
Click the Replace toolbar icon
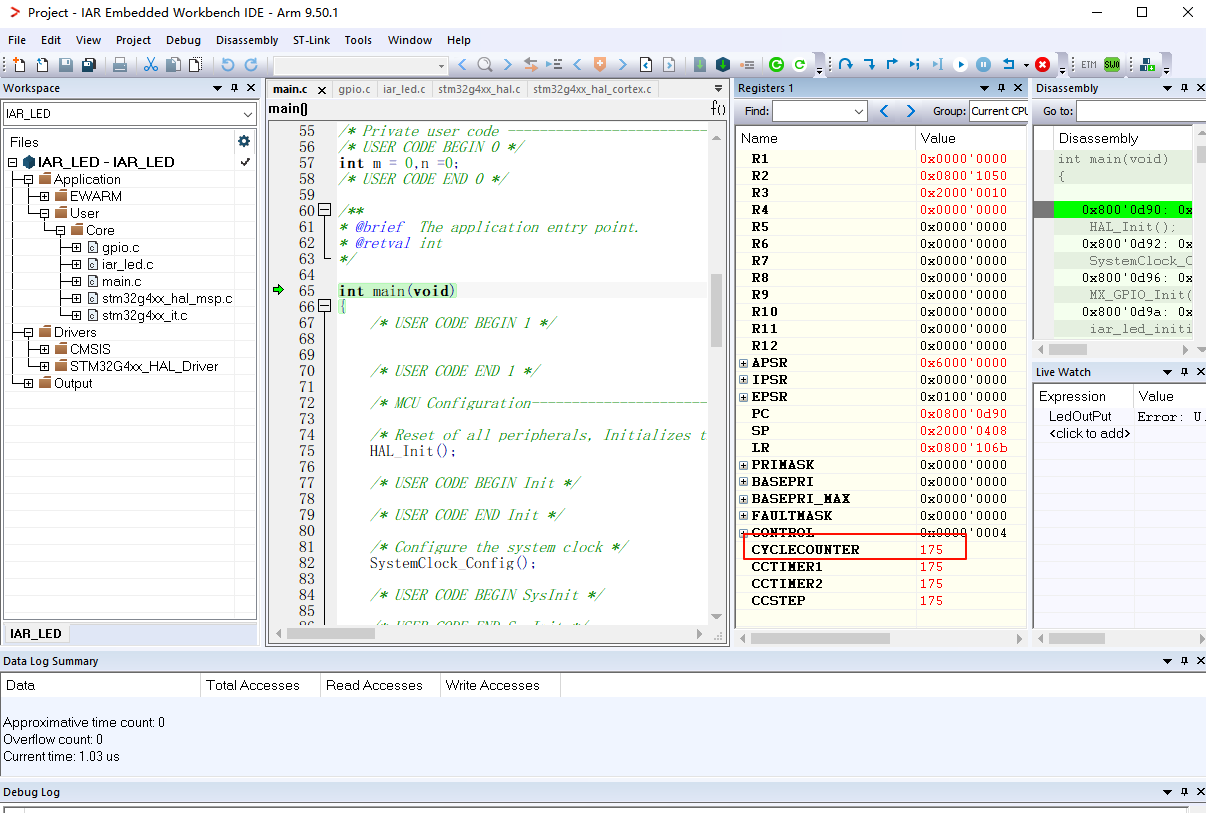531,65
